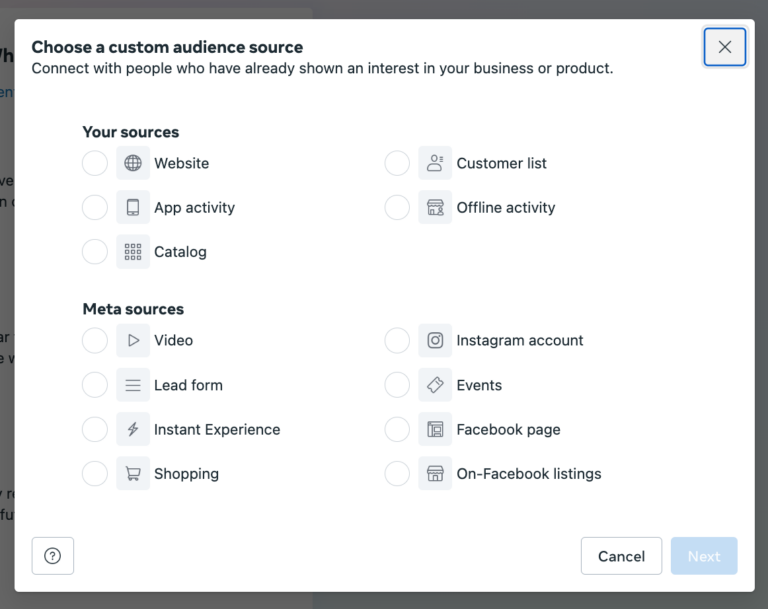Cancel the custom audience dialog
Image resolution: width=768 pixels, height=609 pixels.
click(621, 556)
